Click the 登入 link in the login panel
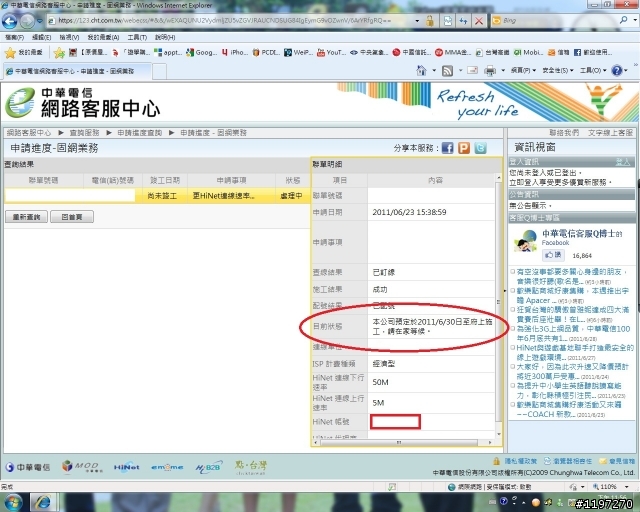This screenshot has height=512, width=640. tap(622, 162)
